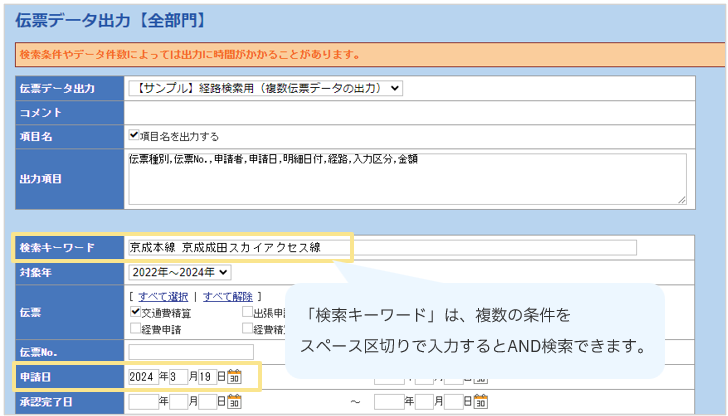
Task: Enable the 経費申請 checkbox
Action: point(135,327)
